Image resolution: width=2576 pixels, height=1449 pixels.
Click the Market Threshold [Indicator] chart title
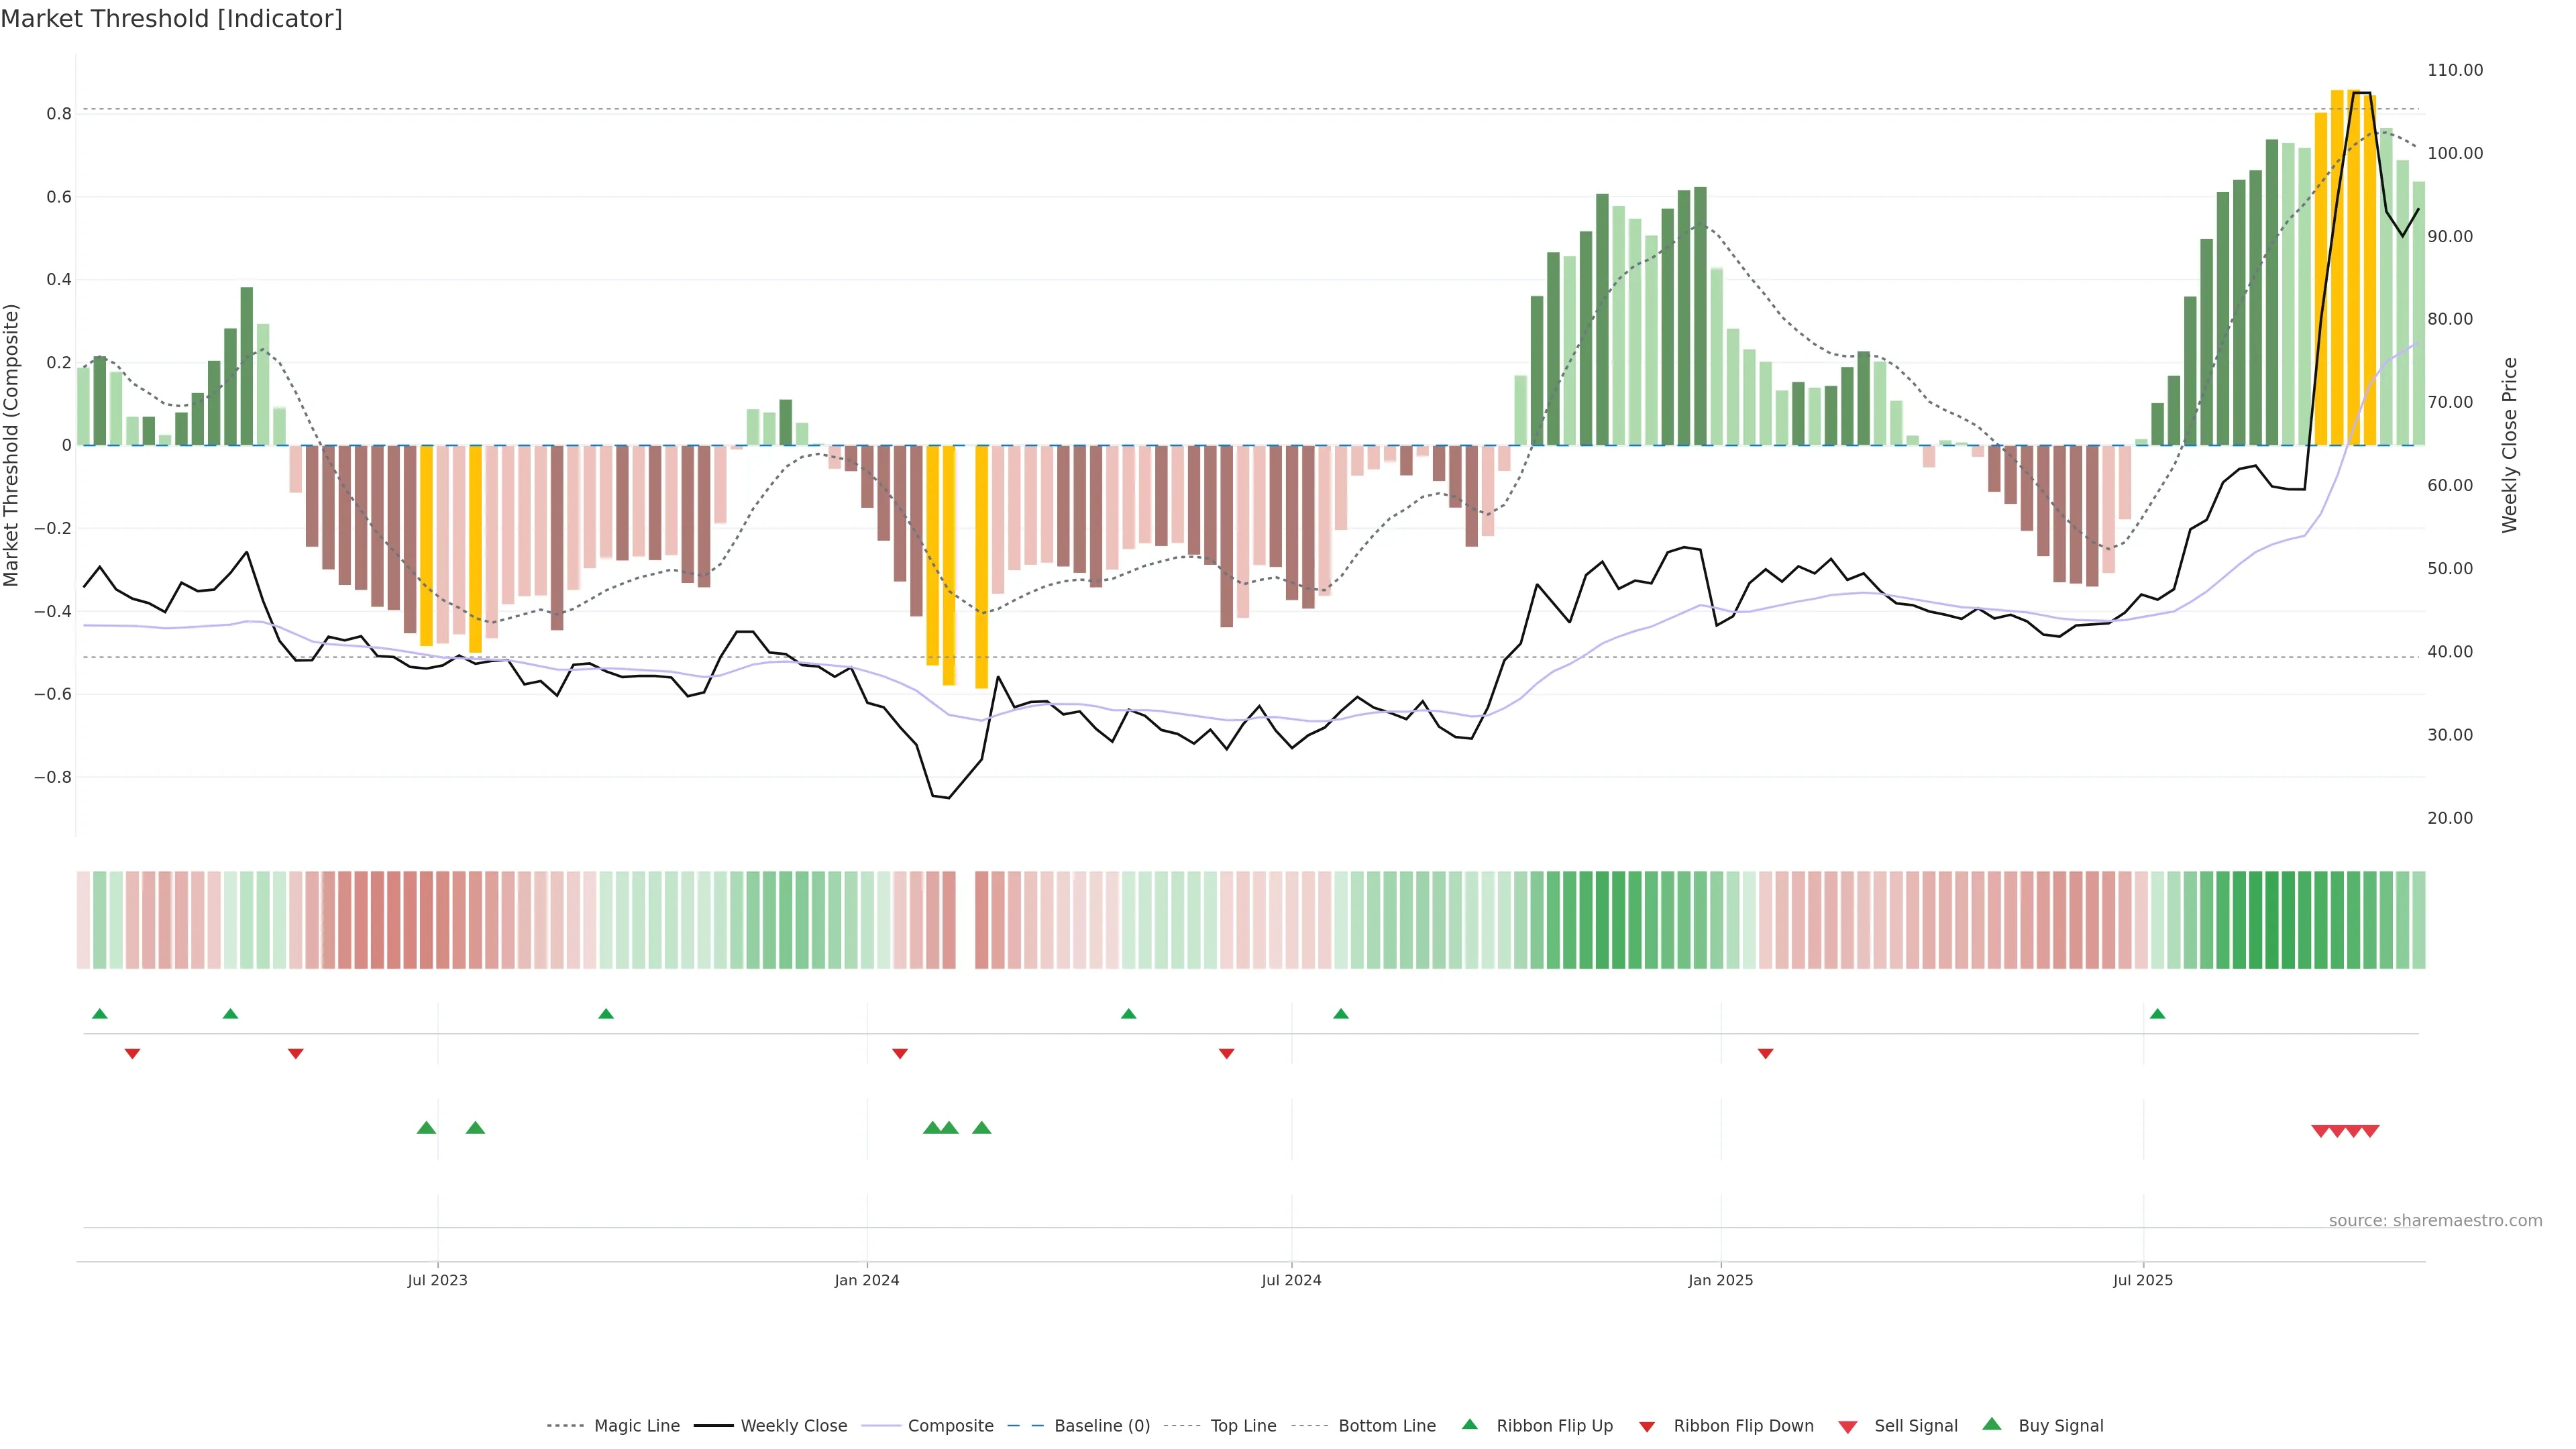click(x=171, y=19)
